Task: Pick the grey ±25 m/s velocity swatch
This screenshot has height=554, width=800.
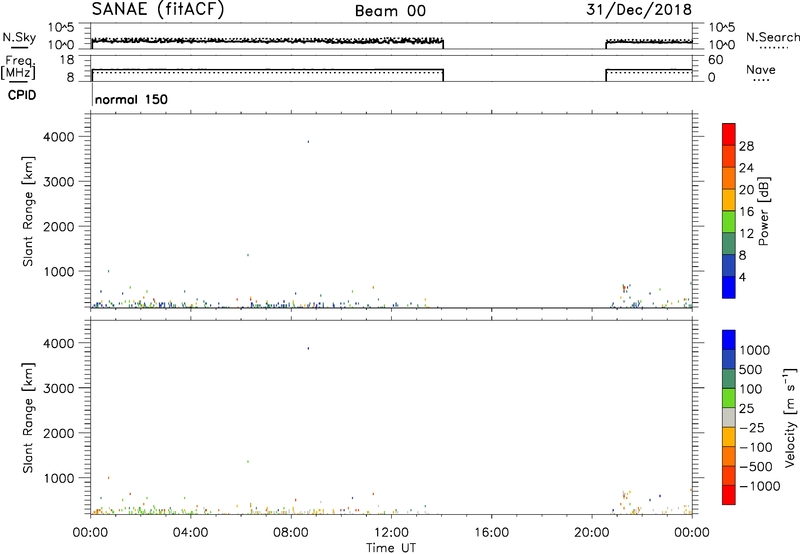Action: point(729,418)
